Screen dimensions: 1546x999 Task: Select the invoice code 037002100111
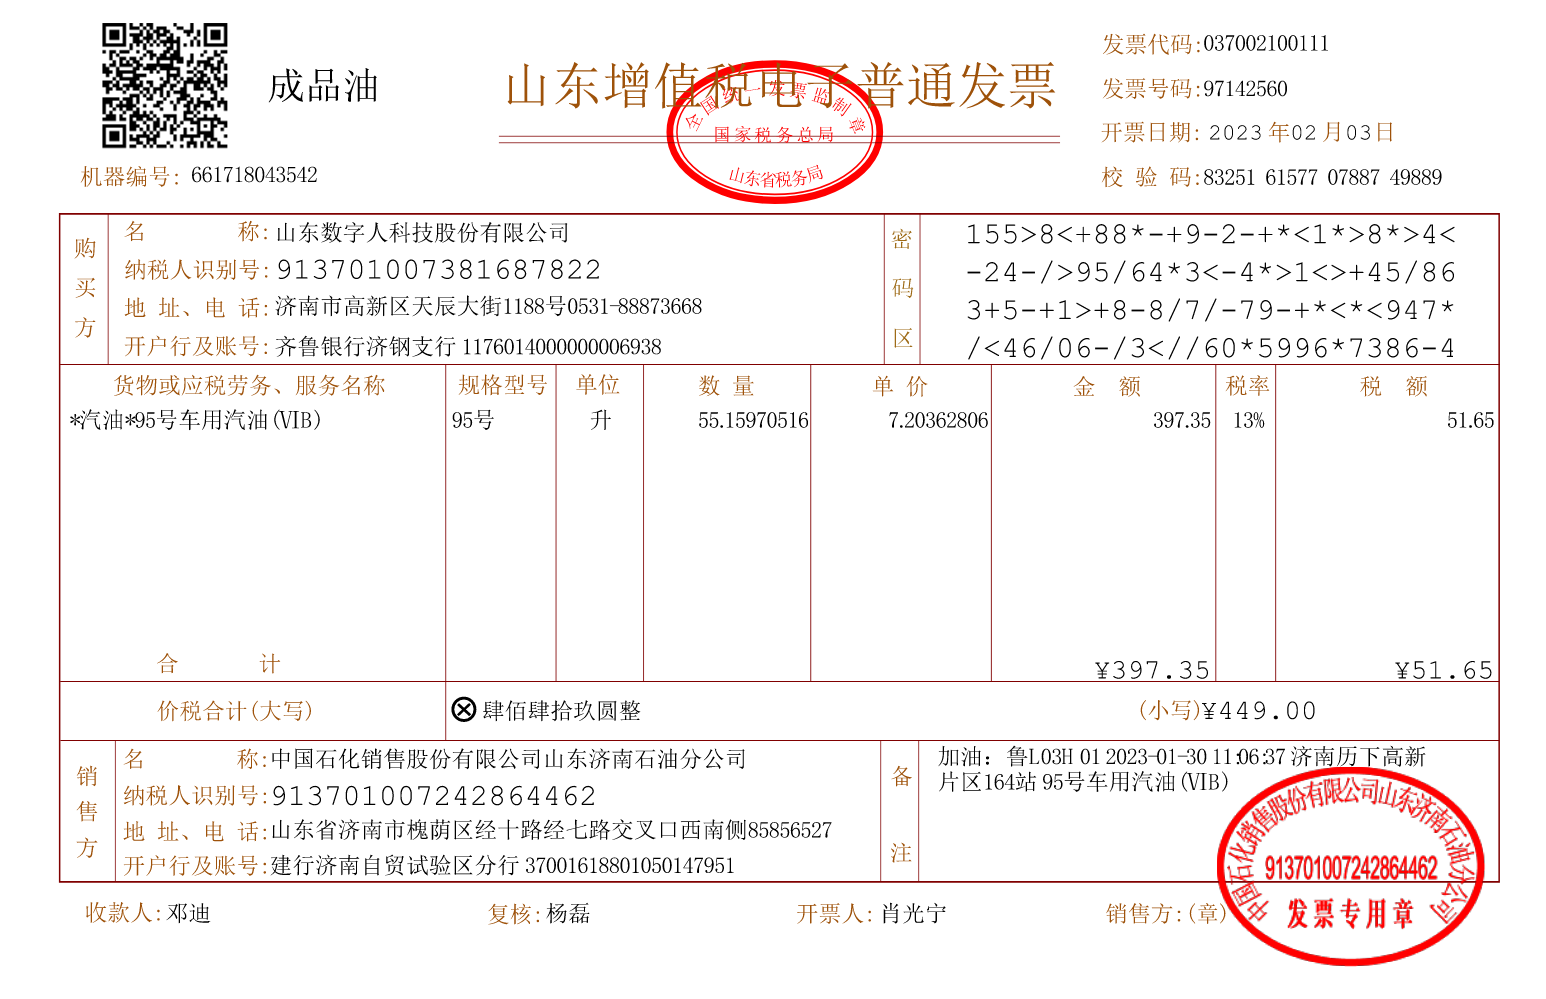[x=1266, y=44]
